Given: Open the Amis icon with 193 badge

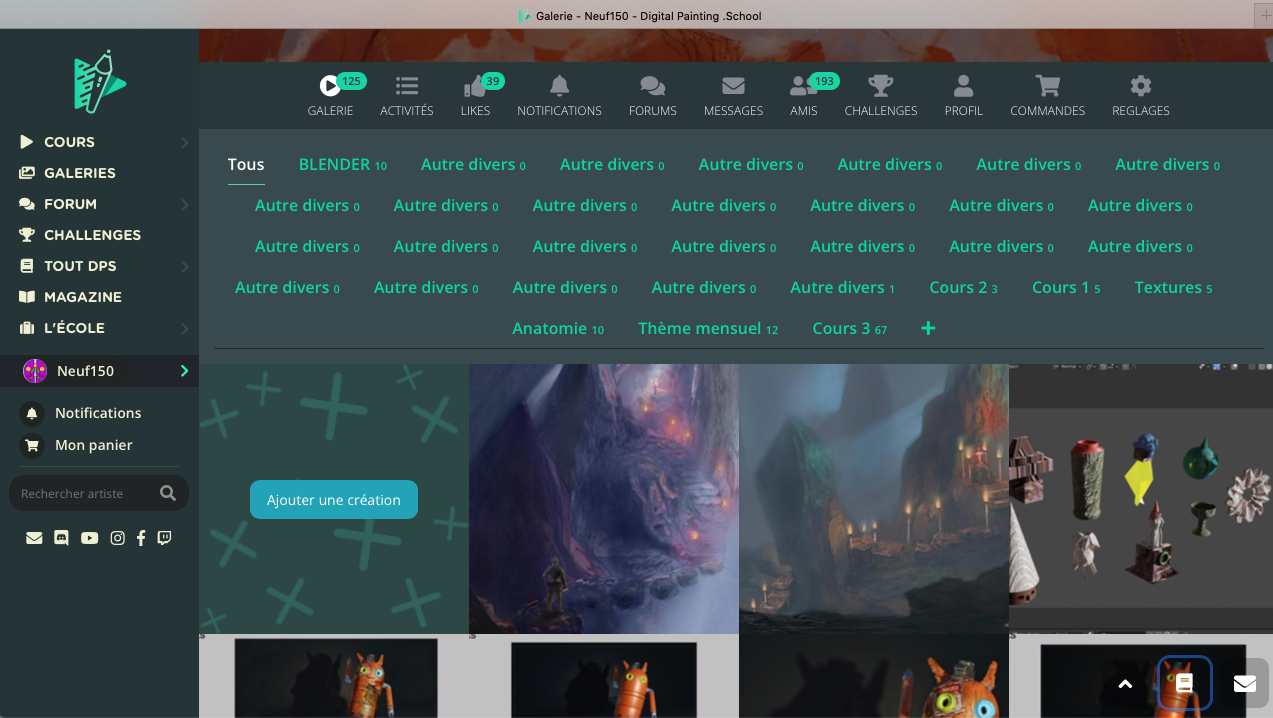Looking at the screenshot, I should pos(802,87).
